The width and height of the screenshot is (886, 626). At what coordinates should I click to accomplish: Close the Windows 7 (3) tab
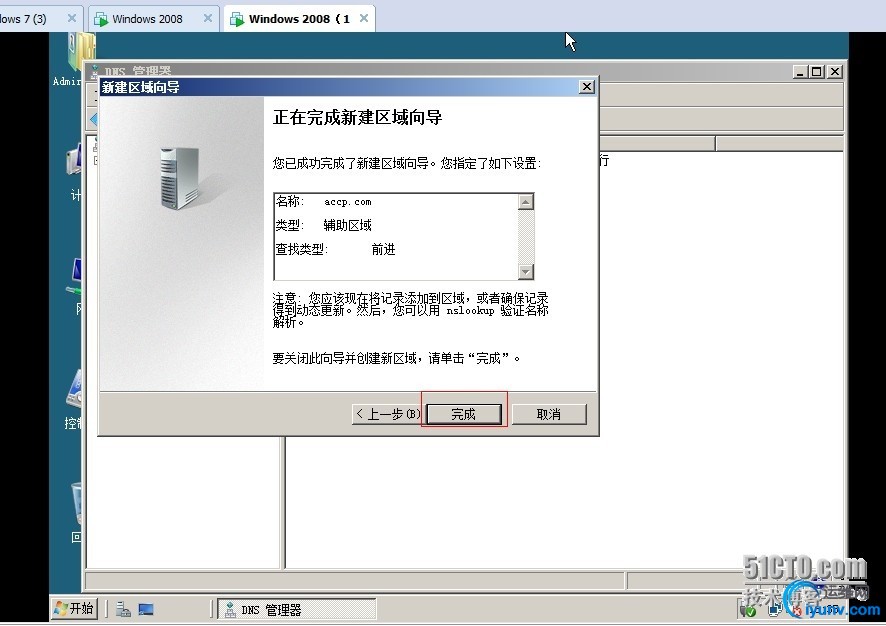[72, 18]
